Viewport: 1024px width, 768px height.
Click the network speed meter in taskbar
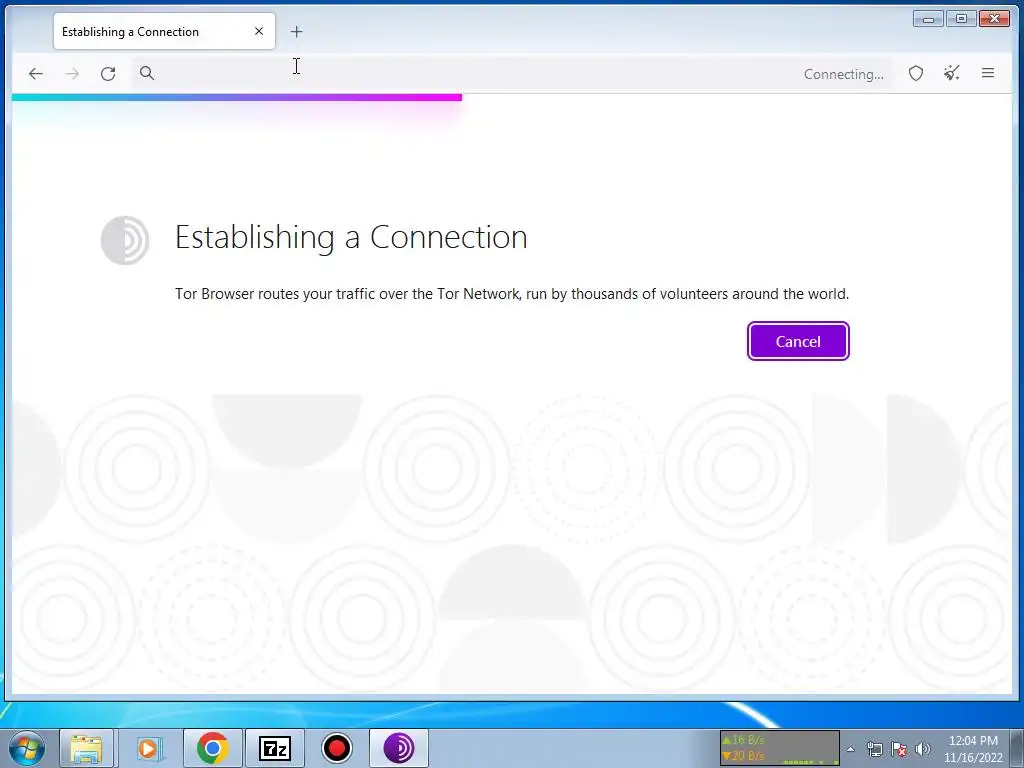(780, 748)
